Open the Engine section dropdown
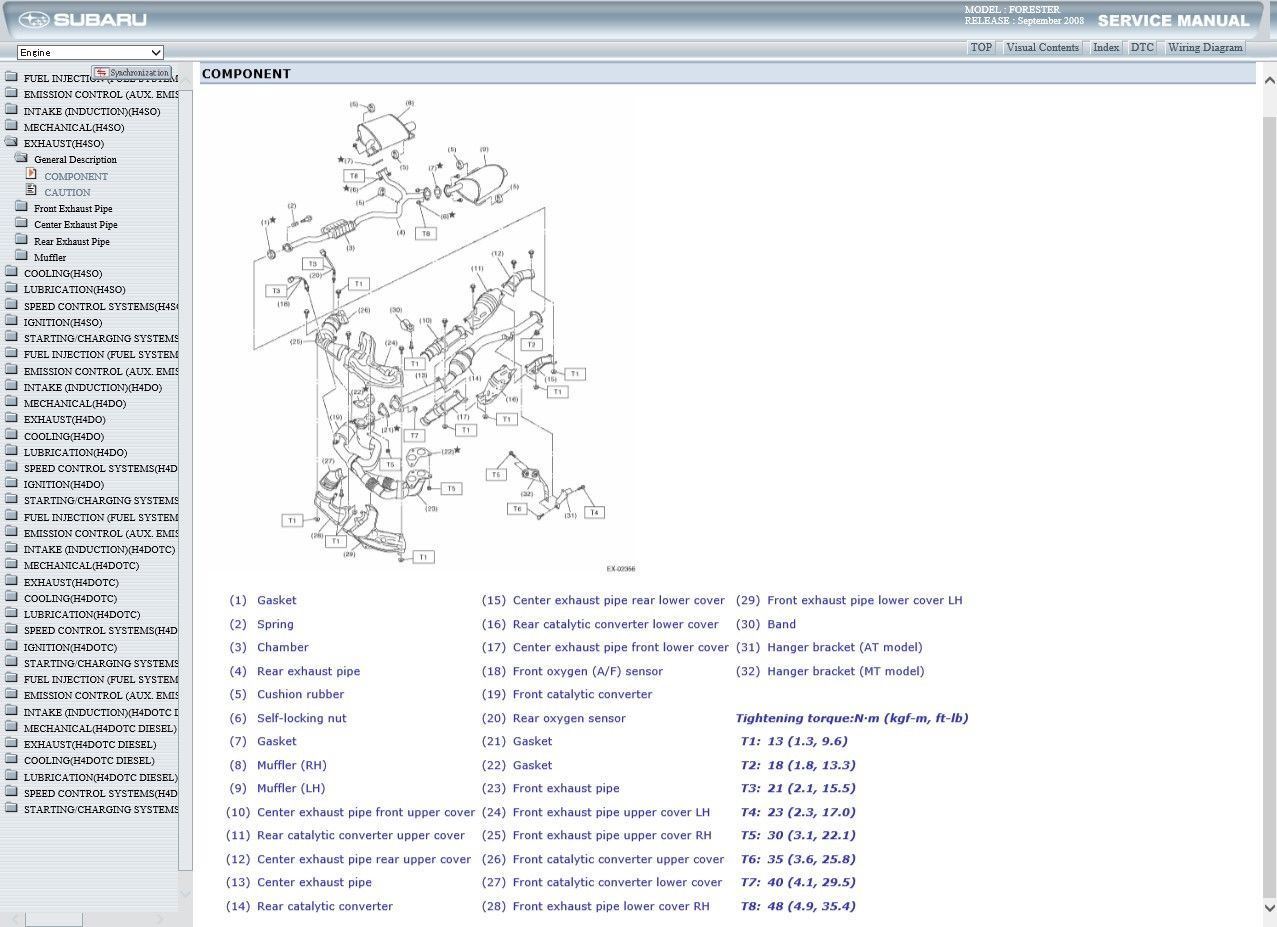The height and width of the screenshot is (927, 1277). [90, 52]
